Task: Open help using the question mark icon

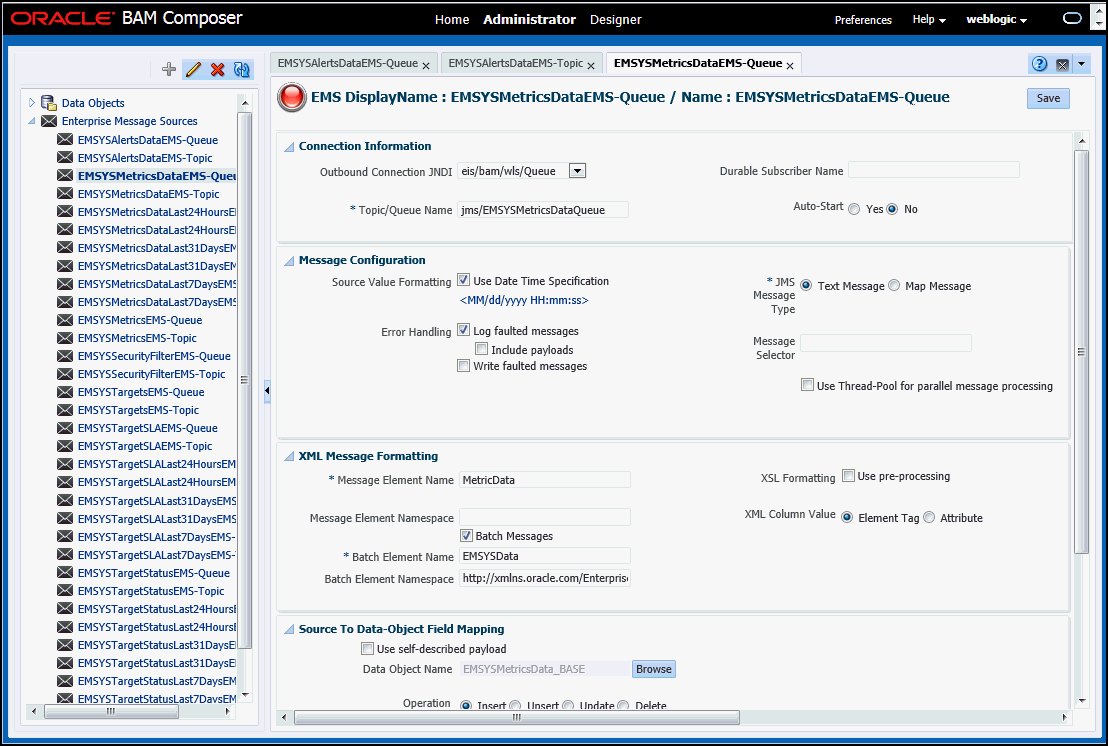Action: (x=1039, y=63)
